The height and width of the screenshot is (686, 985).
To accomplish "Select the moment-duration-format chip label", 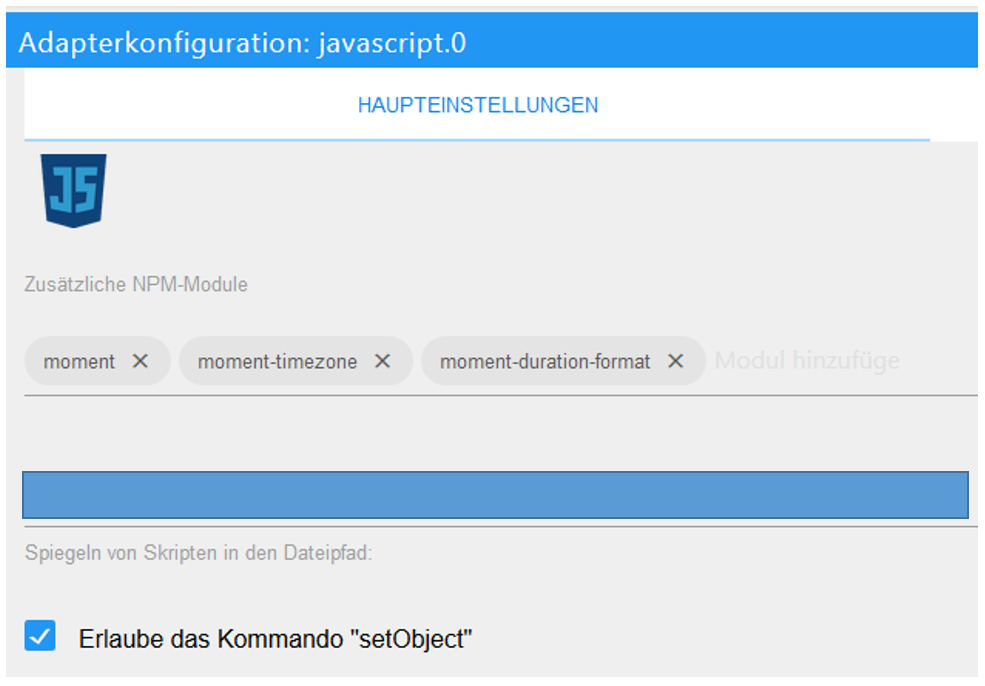I will [545, 362].
